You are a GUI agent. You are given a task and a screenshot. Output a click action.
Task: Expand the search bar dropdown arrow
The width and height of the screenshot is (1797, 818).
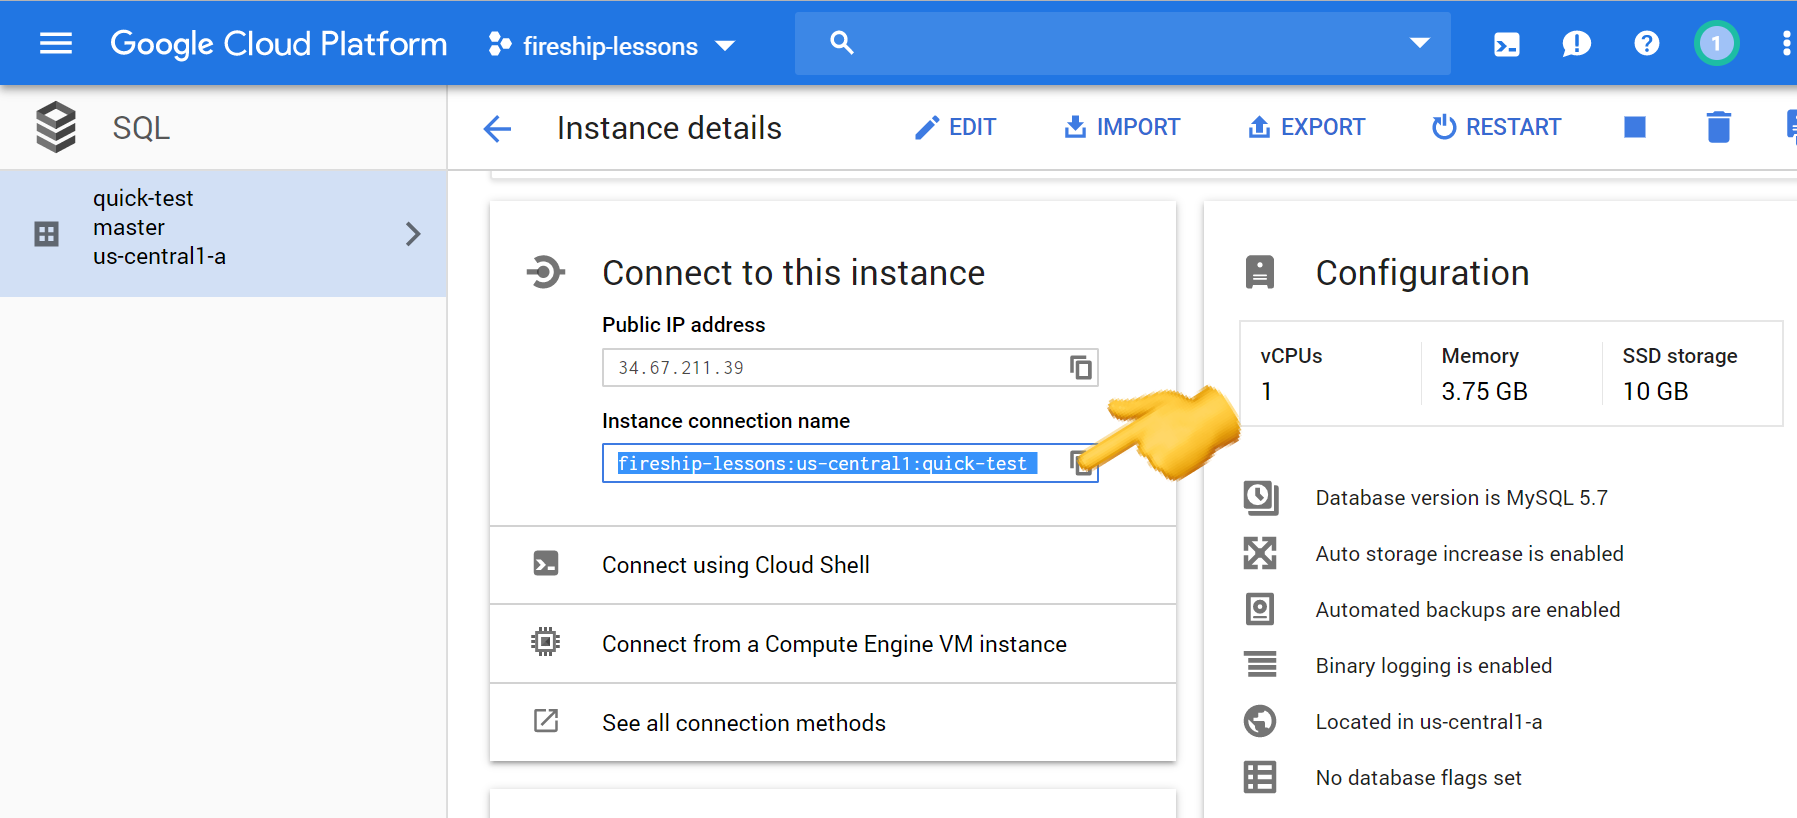pyautogui.click(x=1419, y=43)
